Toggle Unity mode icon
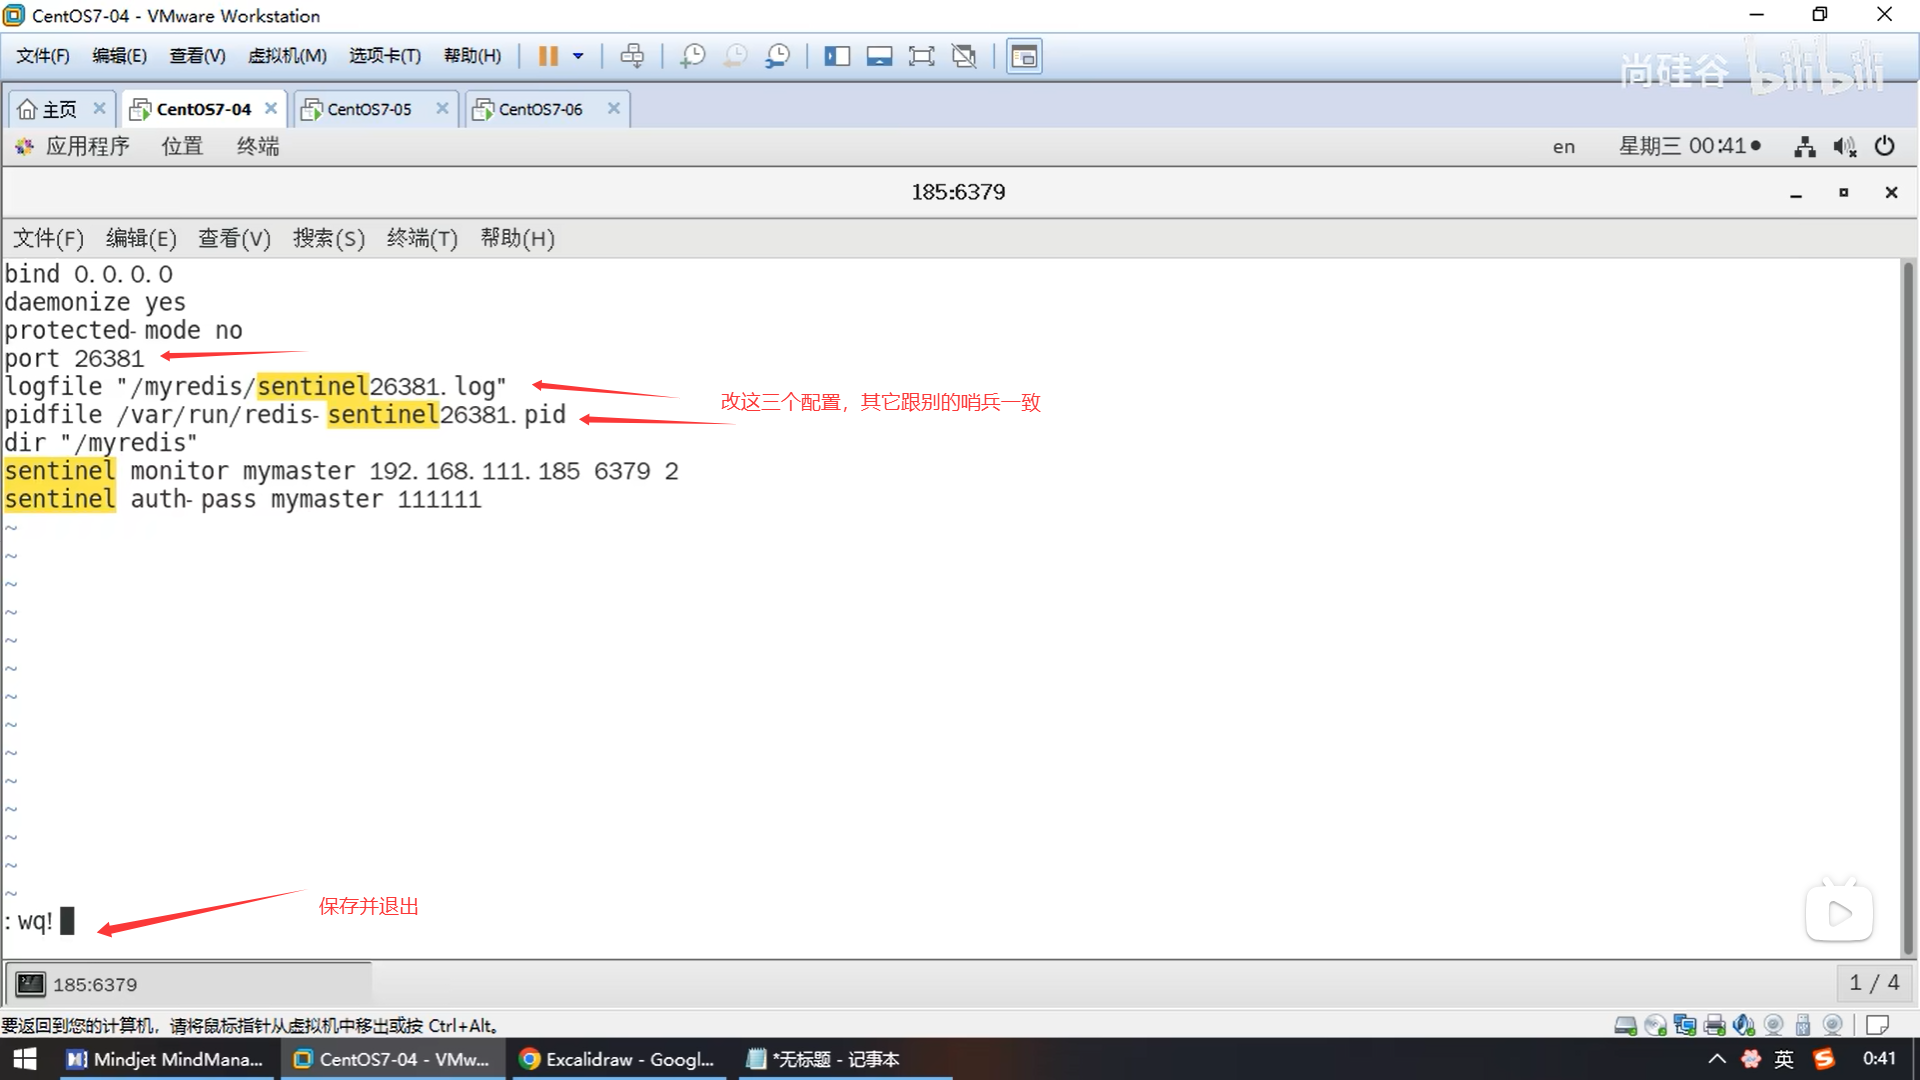 point(964,56)
